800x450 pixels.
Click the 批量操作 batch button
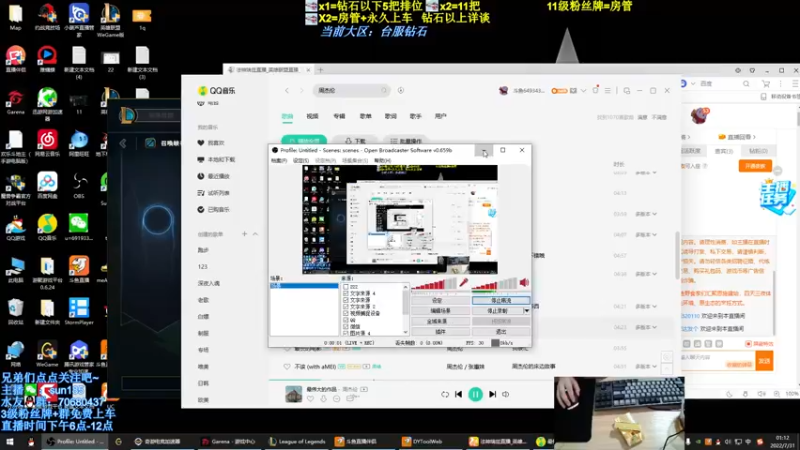[x=406, y=141]
